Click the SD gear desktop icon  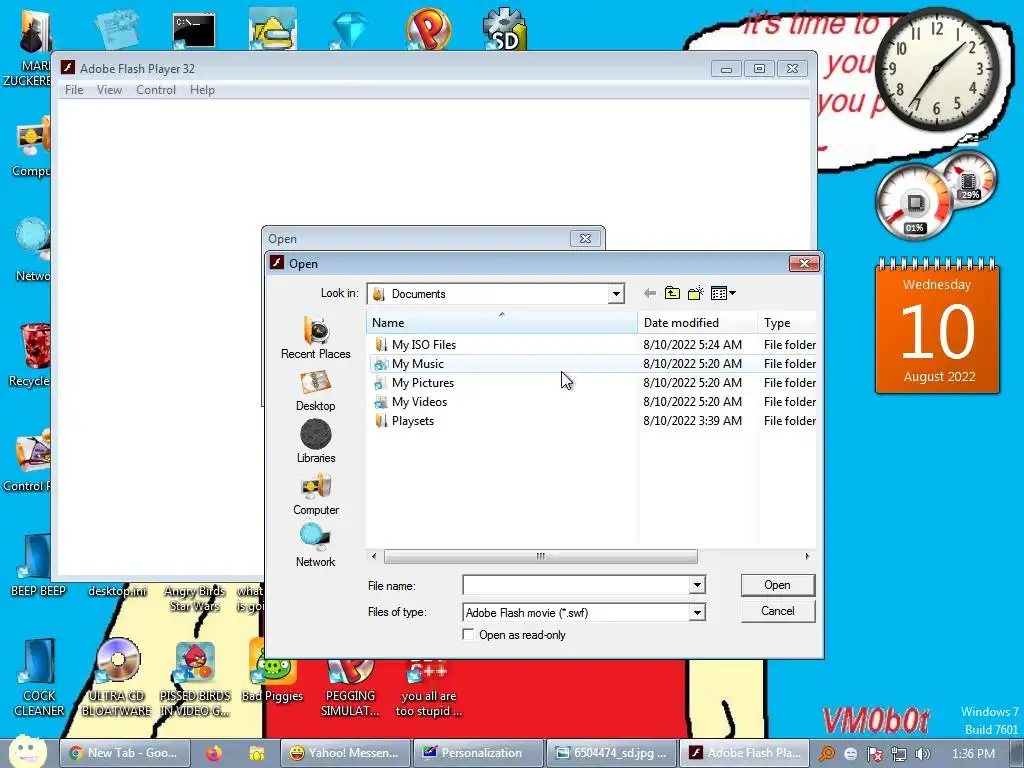(x=505, y=29)
